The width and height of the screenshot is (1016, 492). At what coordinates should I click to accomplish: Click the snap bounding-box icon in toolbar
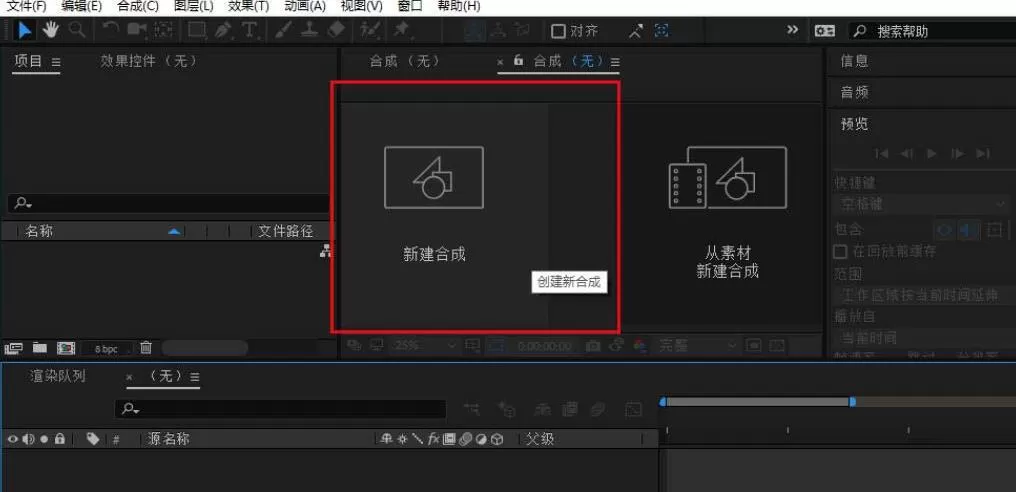point(662,30)
